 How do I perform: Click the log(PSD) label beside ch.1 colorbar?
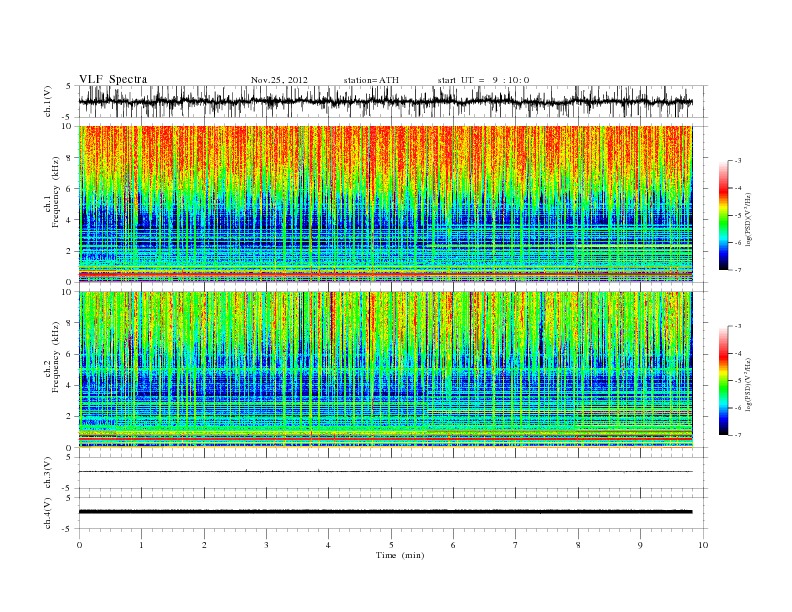749,219
